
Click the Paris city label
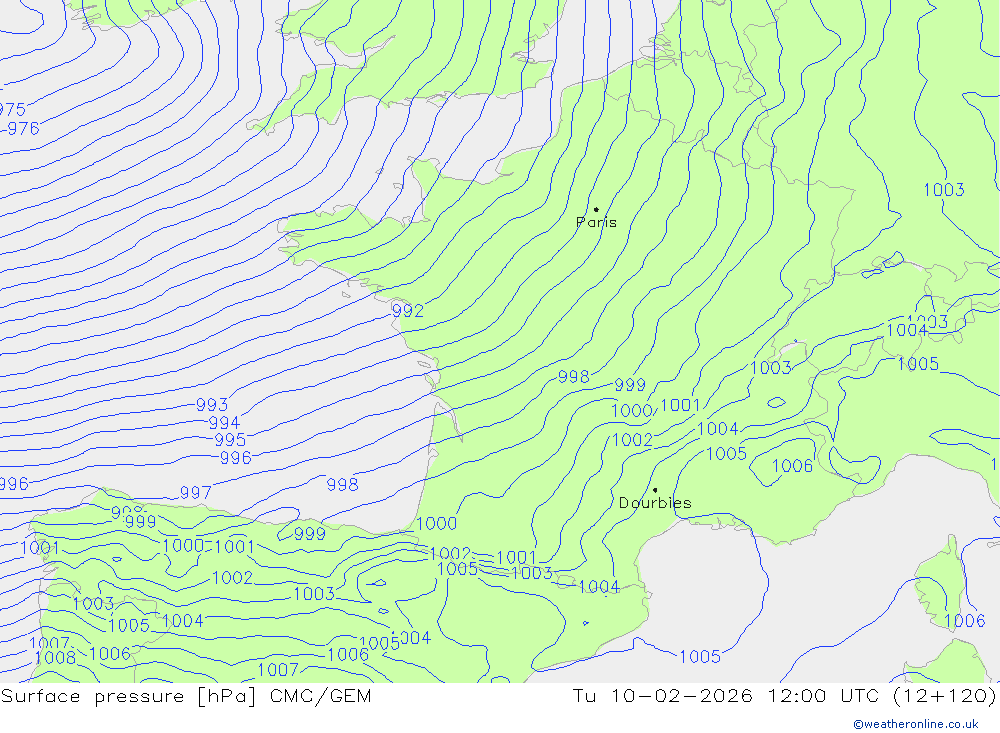point(596,222)
